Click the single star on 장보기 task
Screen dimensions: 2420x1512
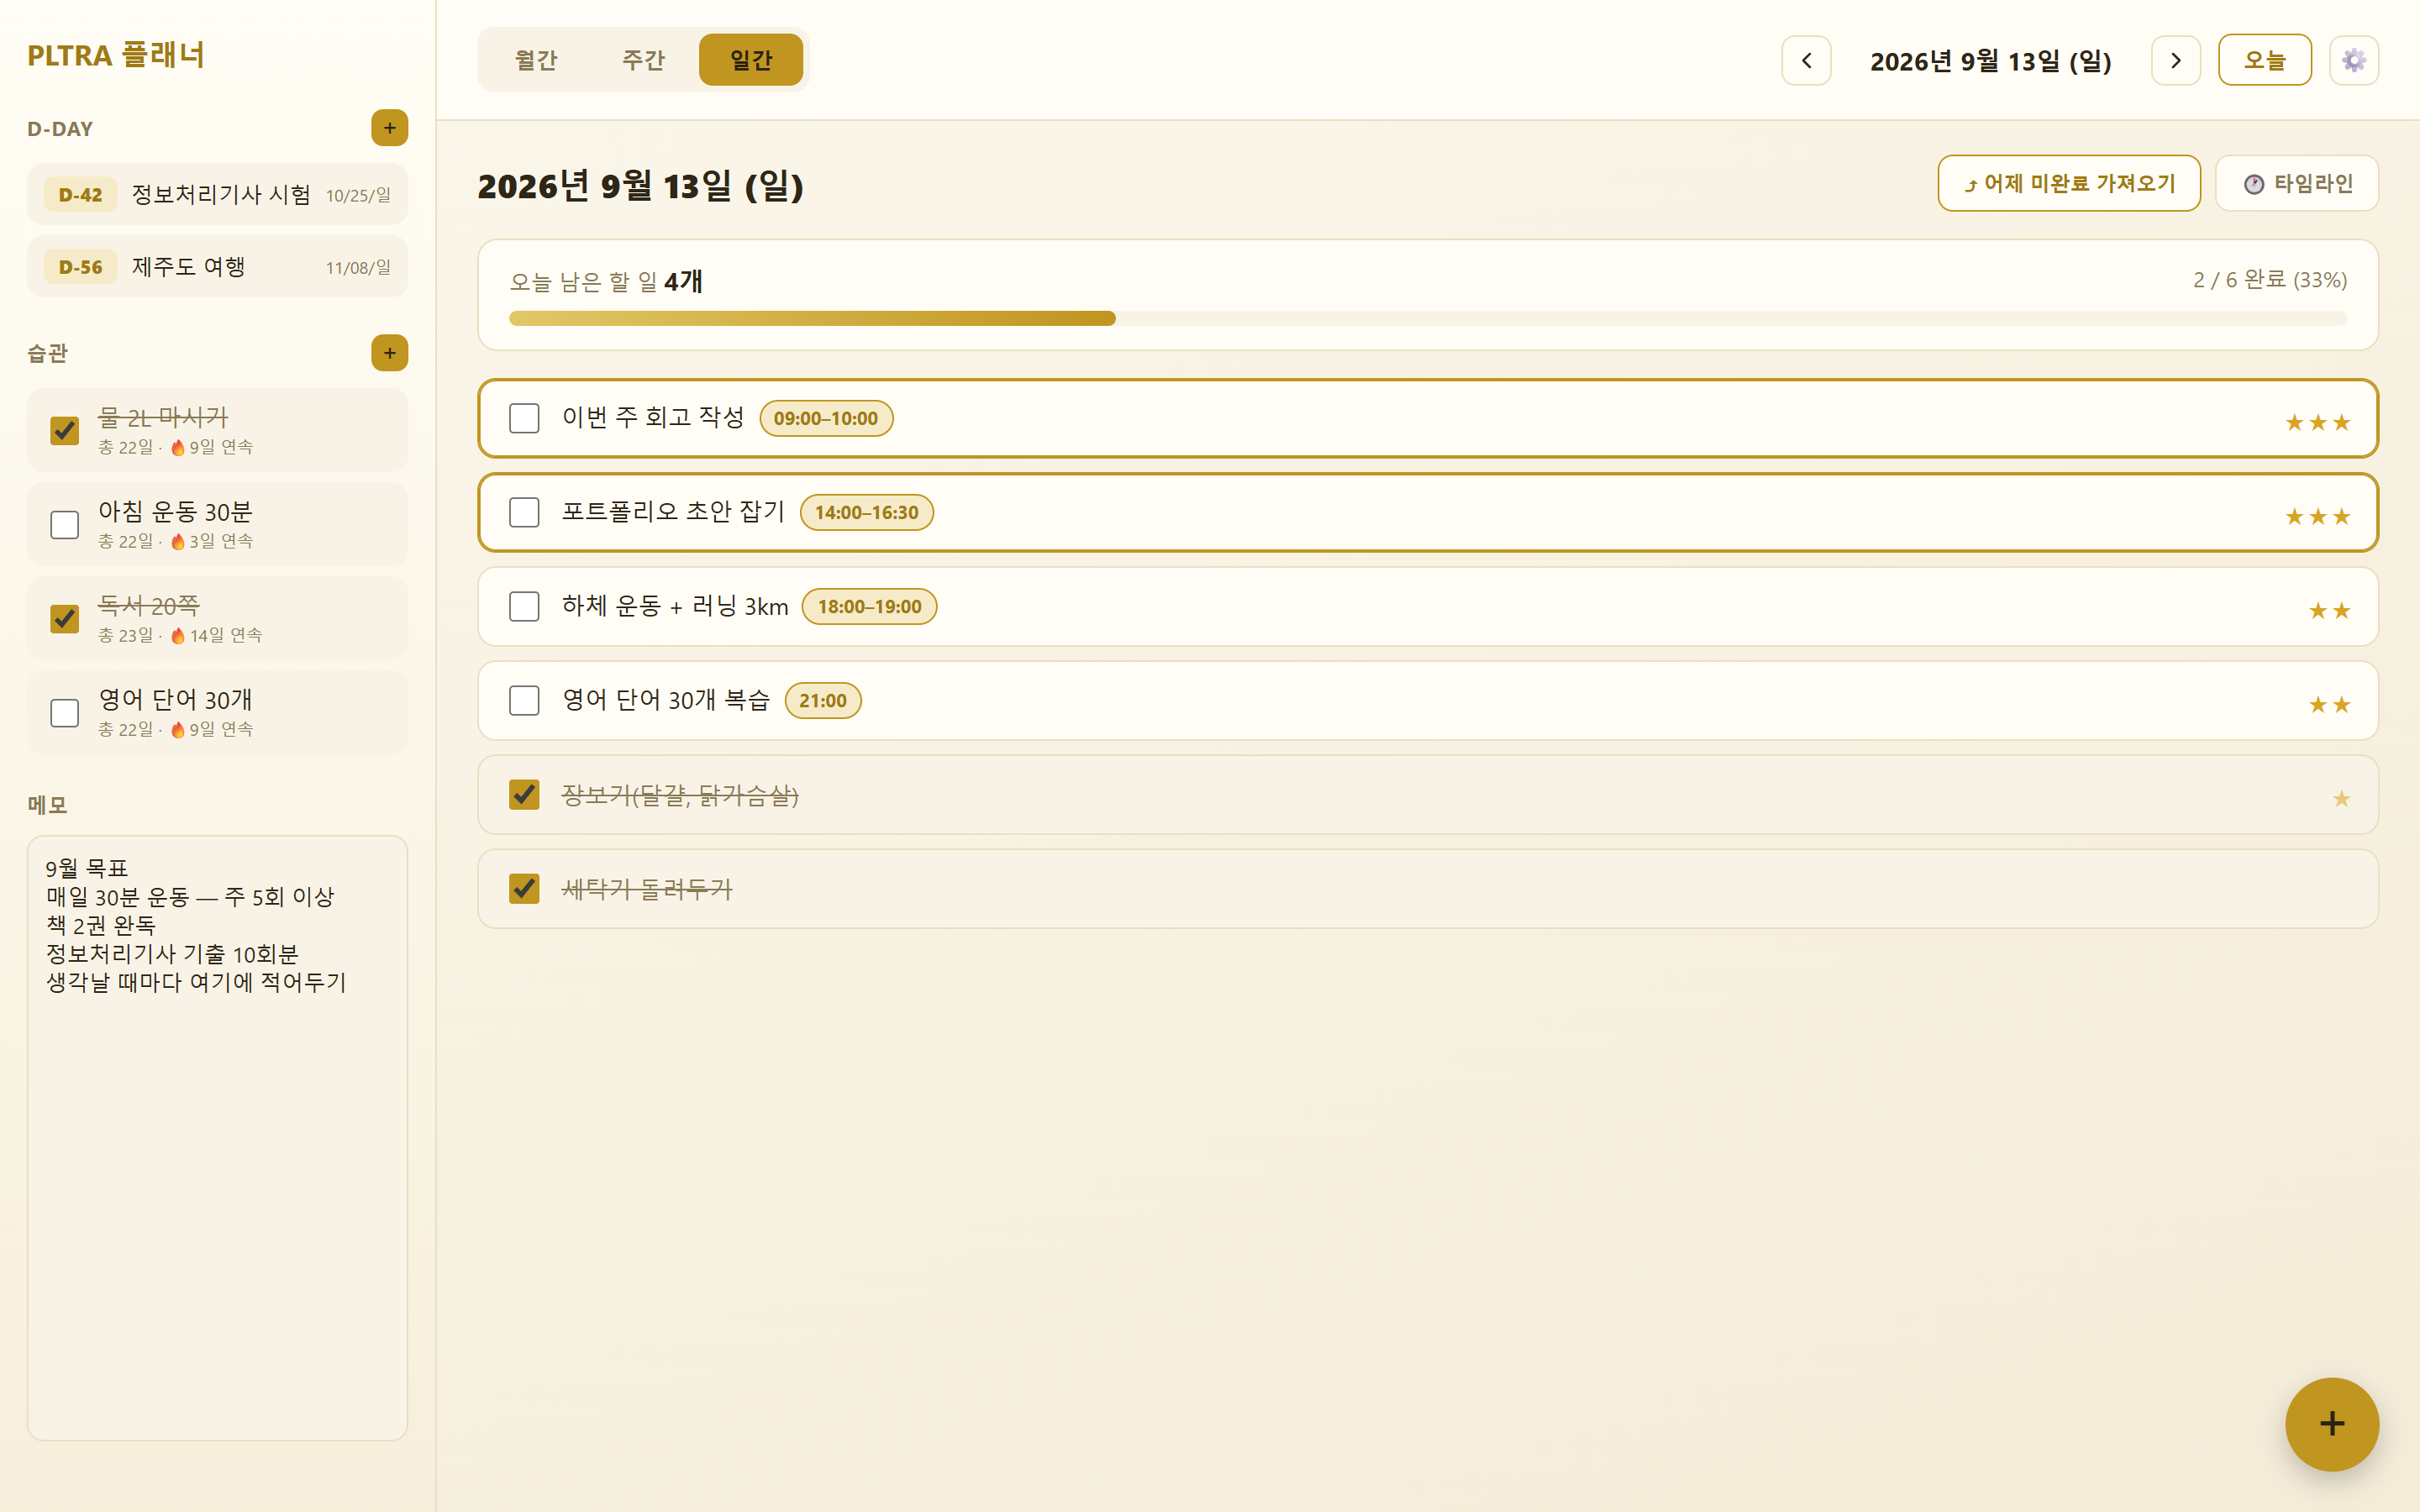[2341, 798]
